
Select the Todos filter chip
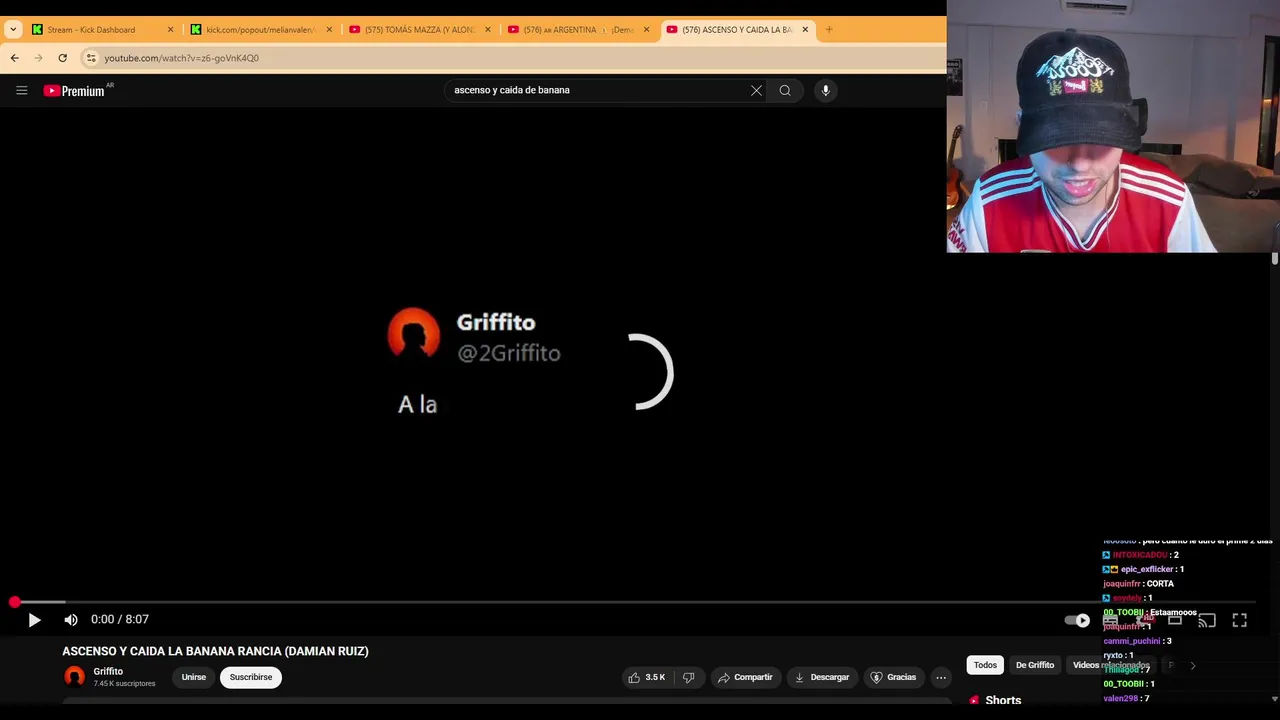coord(986,665)
